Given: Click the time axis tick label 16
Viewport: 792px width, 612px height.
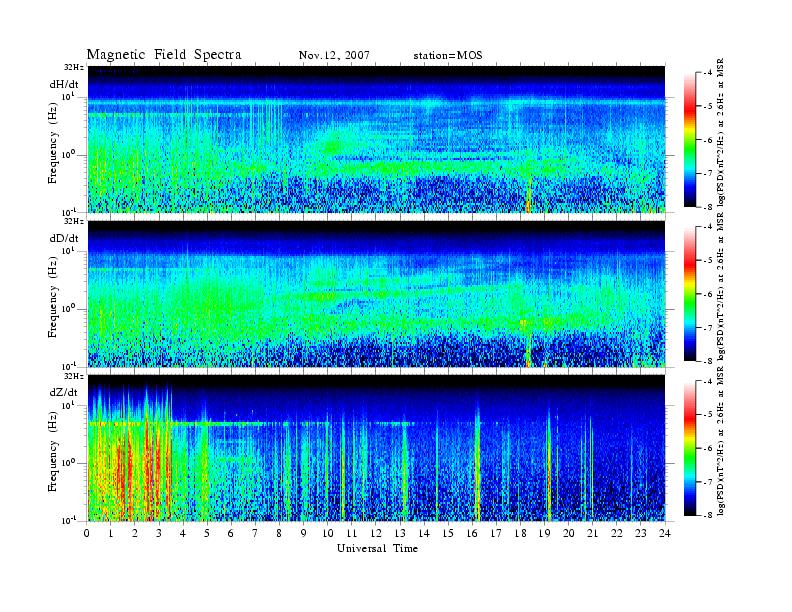Looking at the screenshot, I should [472, 533].
